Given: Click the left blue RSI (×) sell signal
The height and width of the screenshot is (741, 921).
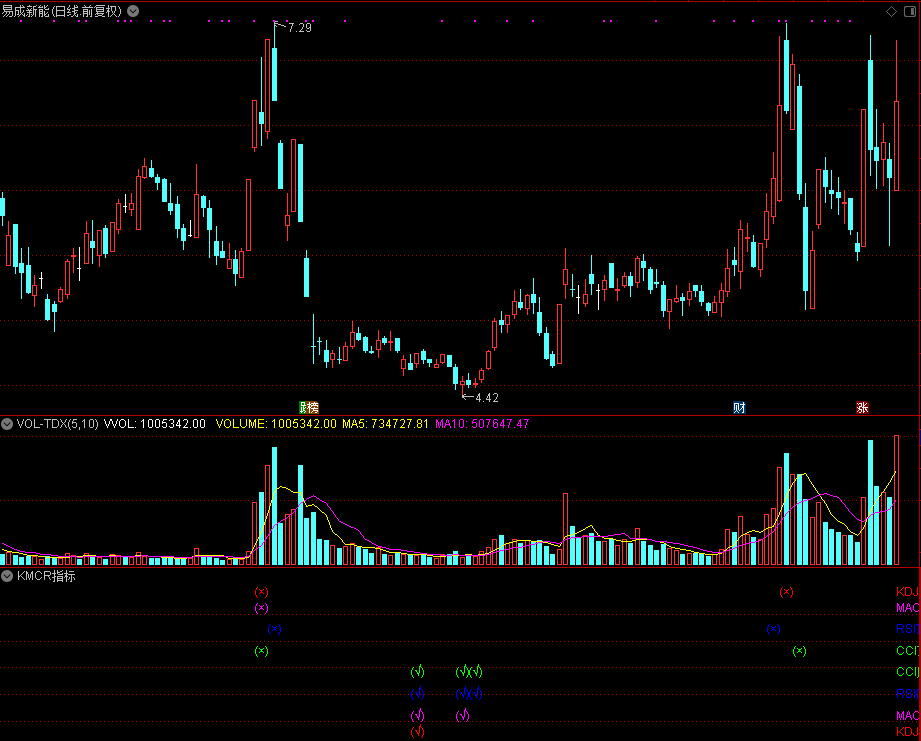Looking at the screenshot, I should coord(274,629).
